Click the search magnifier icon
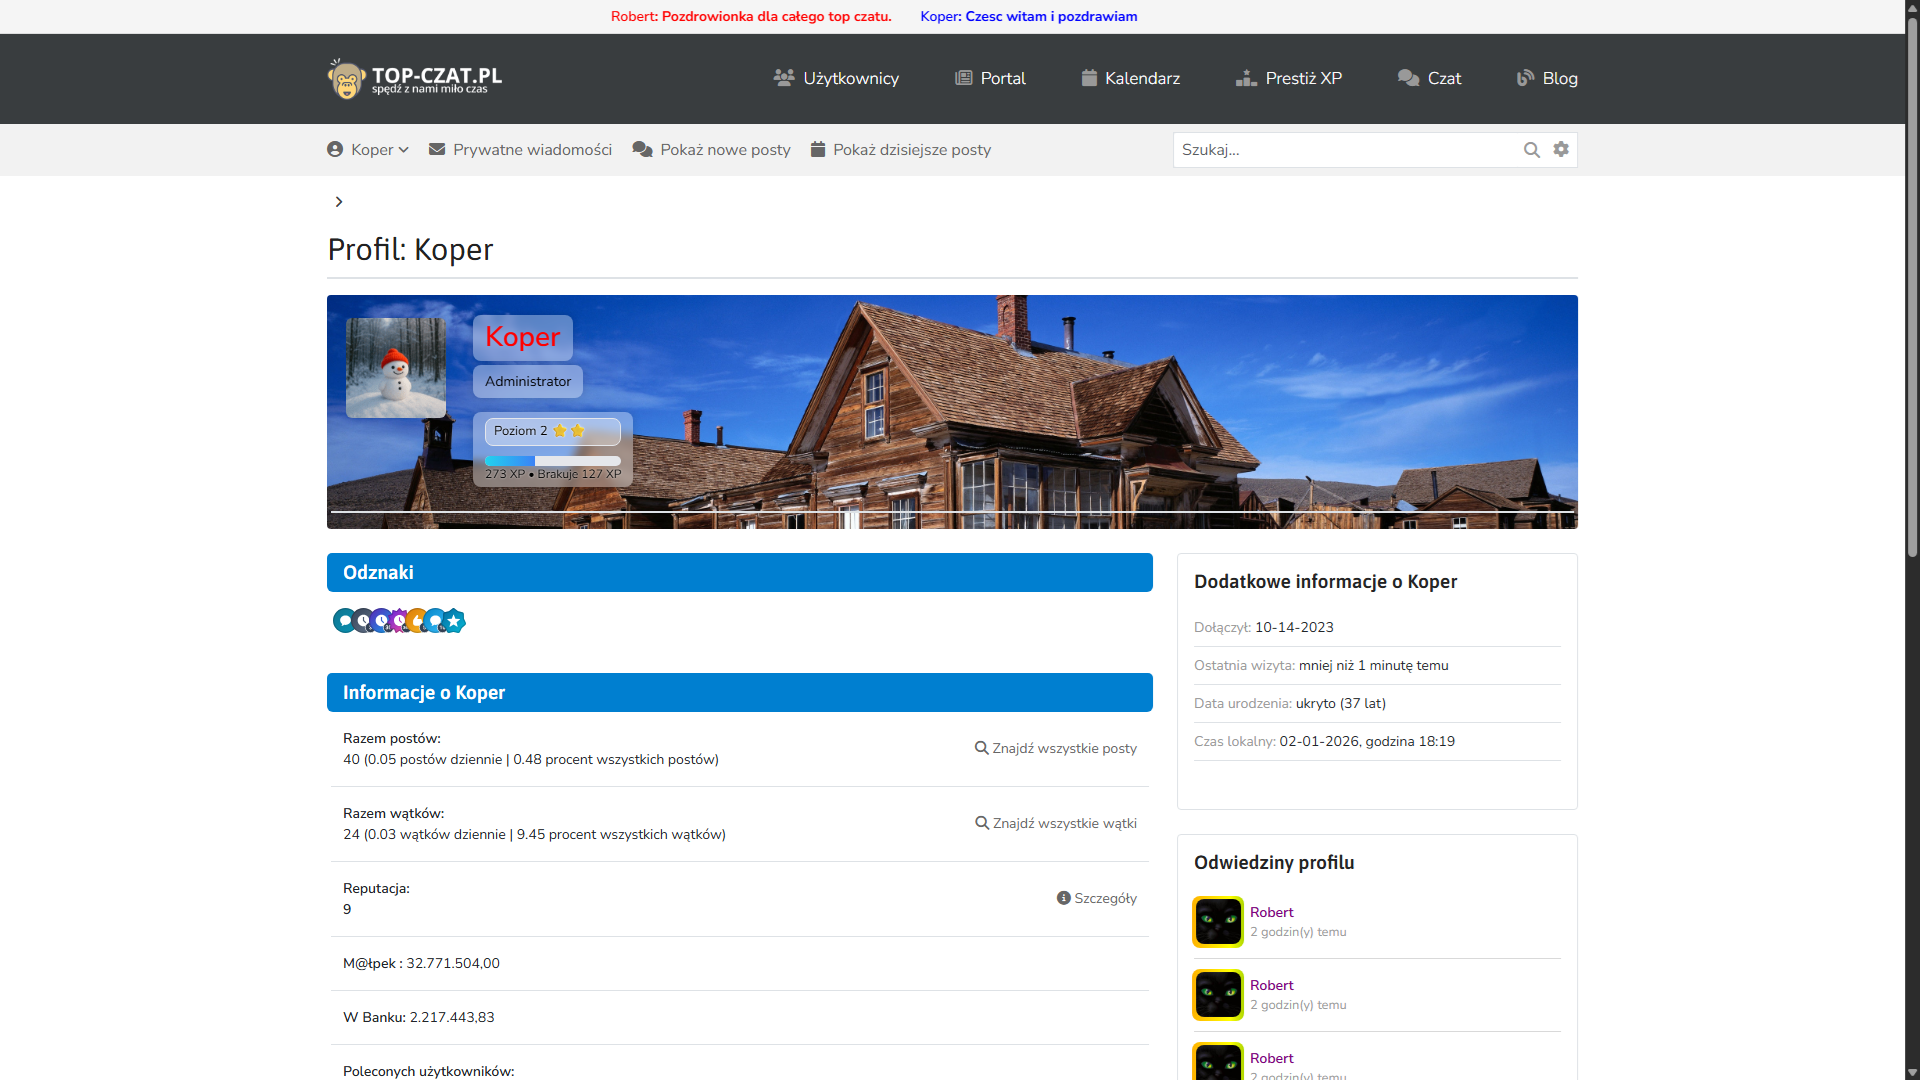1920x1080 pixels. [1531, 150]
